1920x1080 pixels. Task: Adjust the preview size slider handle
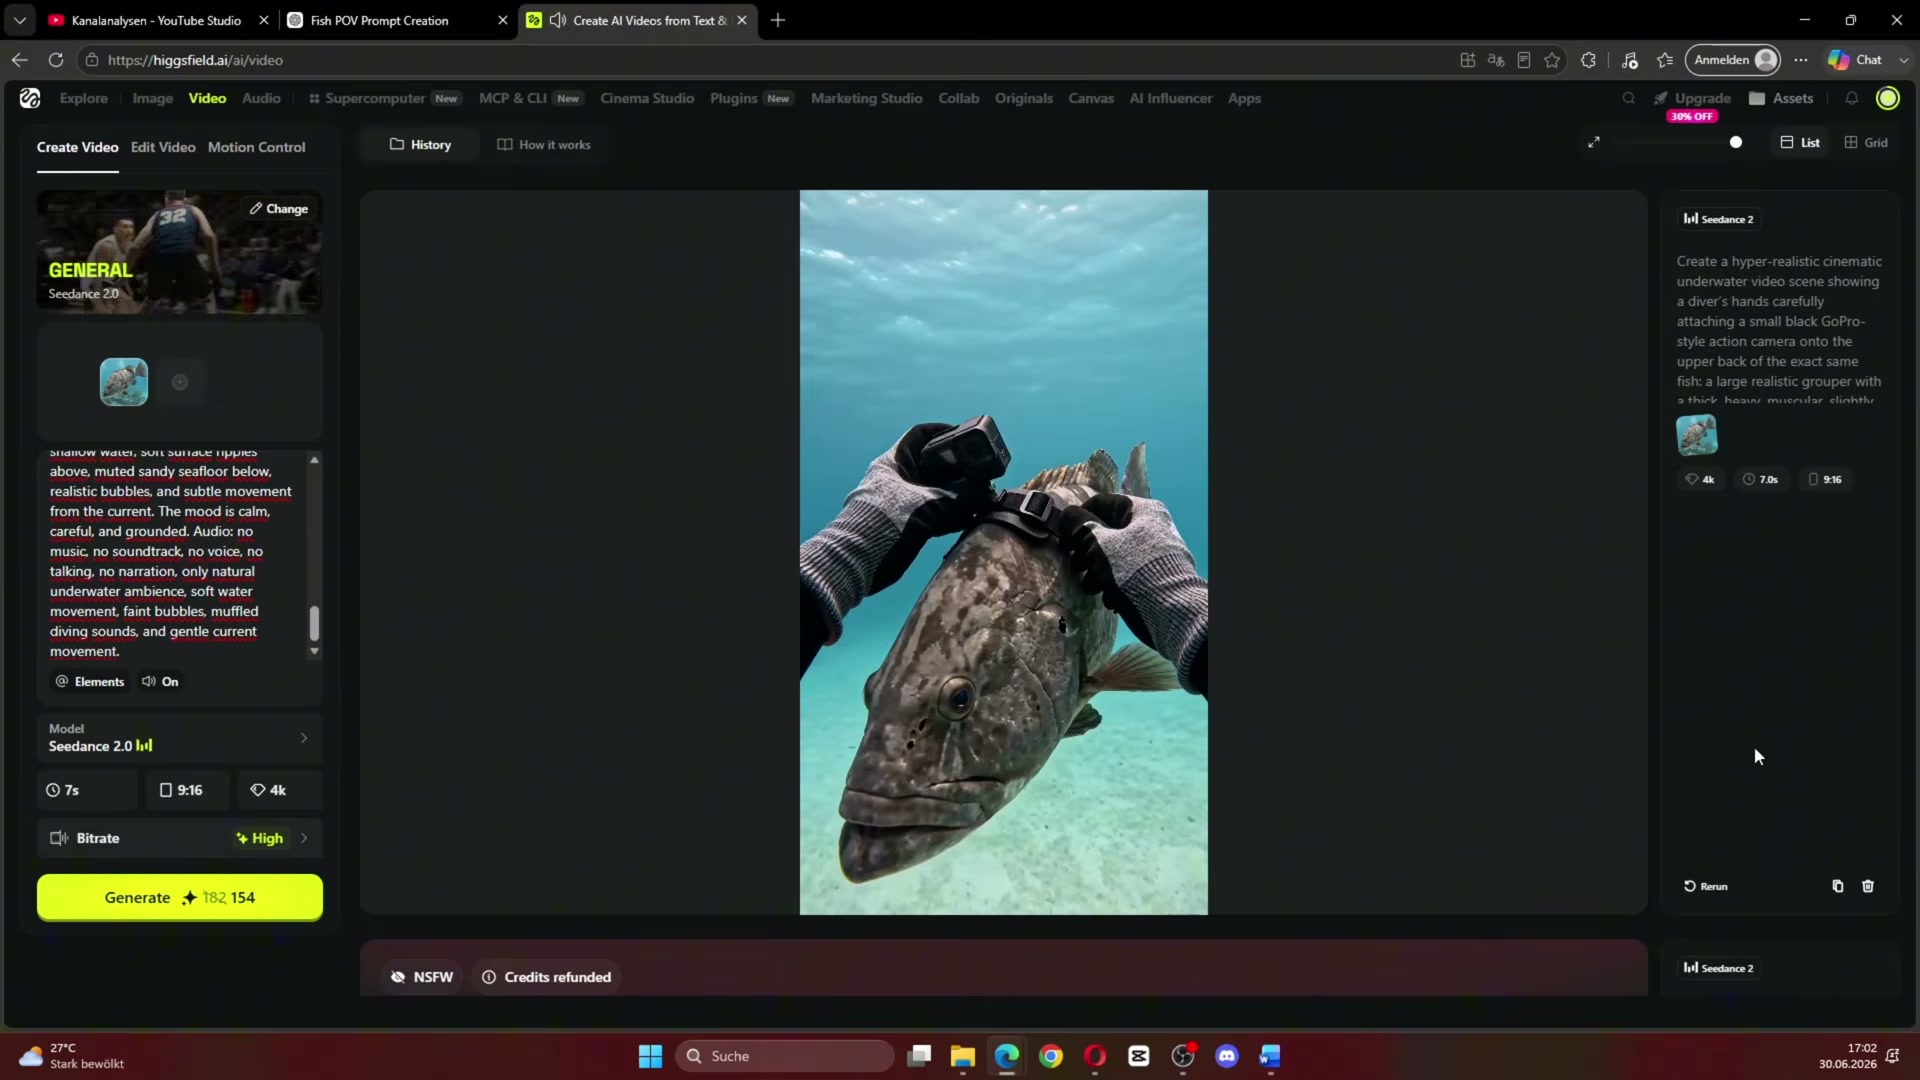[1736, 142]
